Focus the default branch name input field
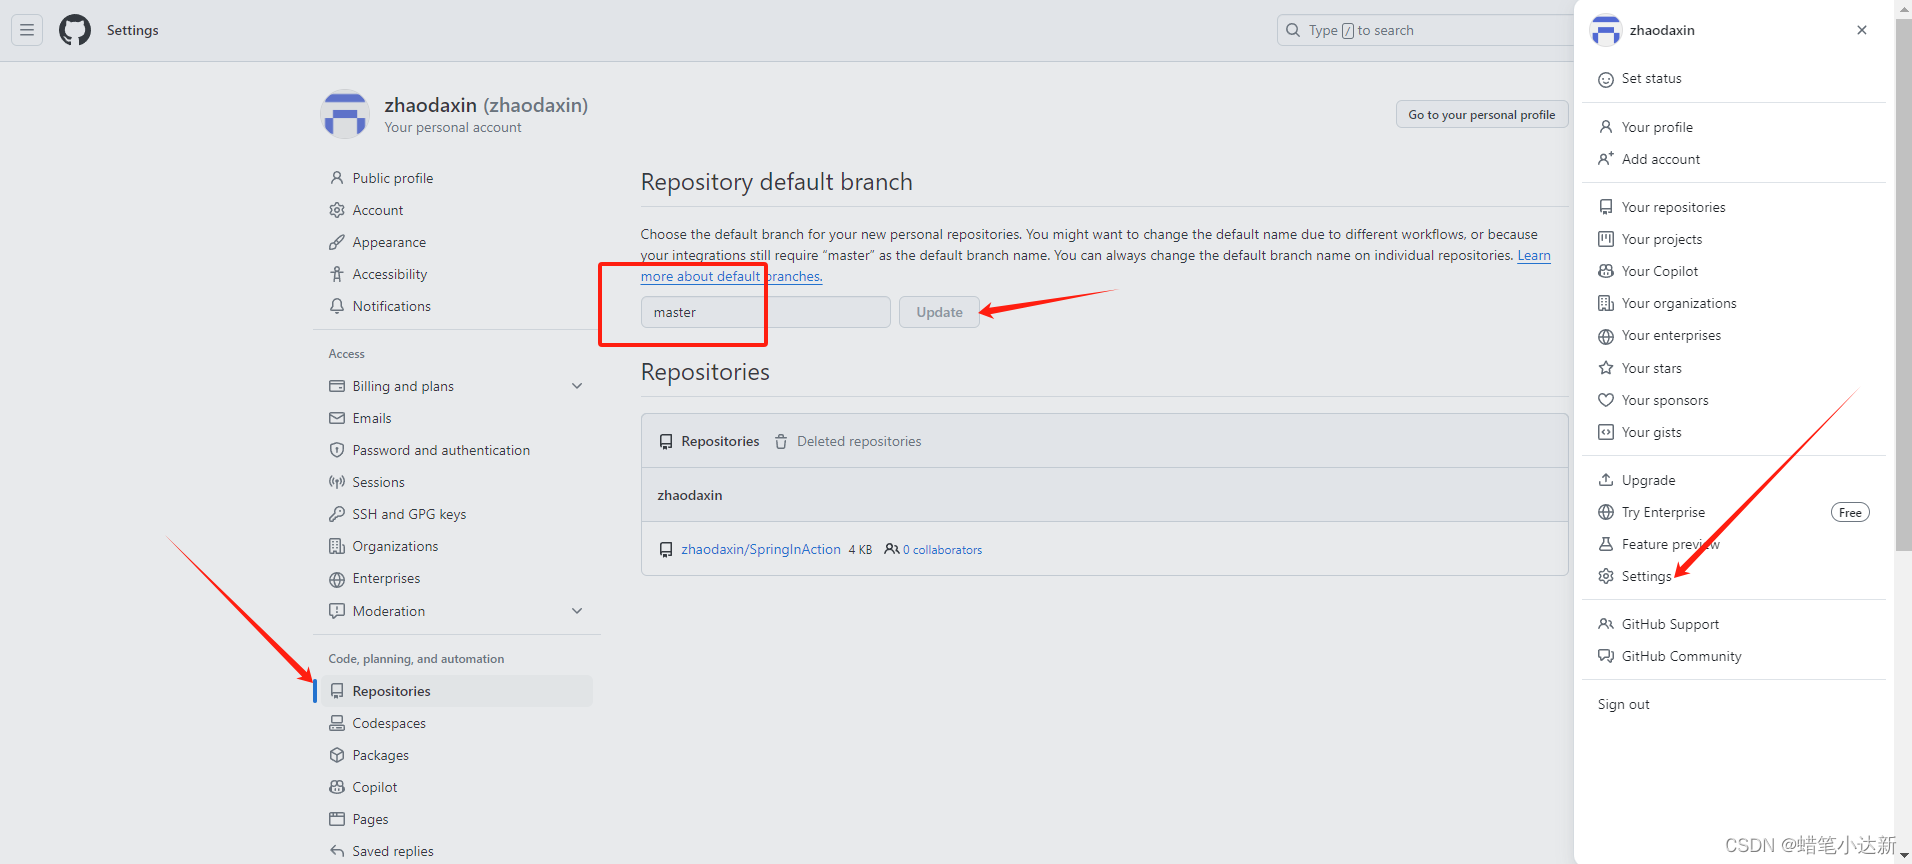This screenshot has width=1912, height=864. 765,312
